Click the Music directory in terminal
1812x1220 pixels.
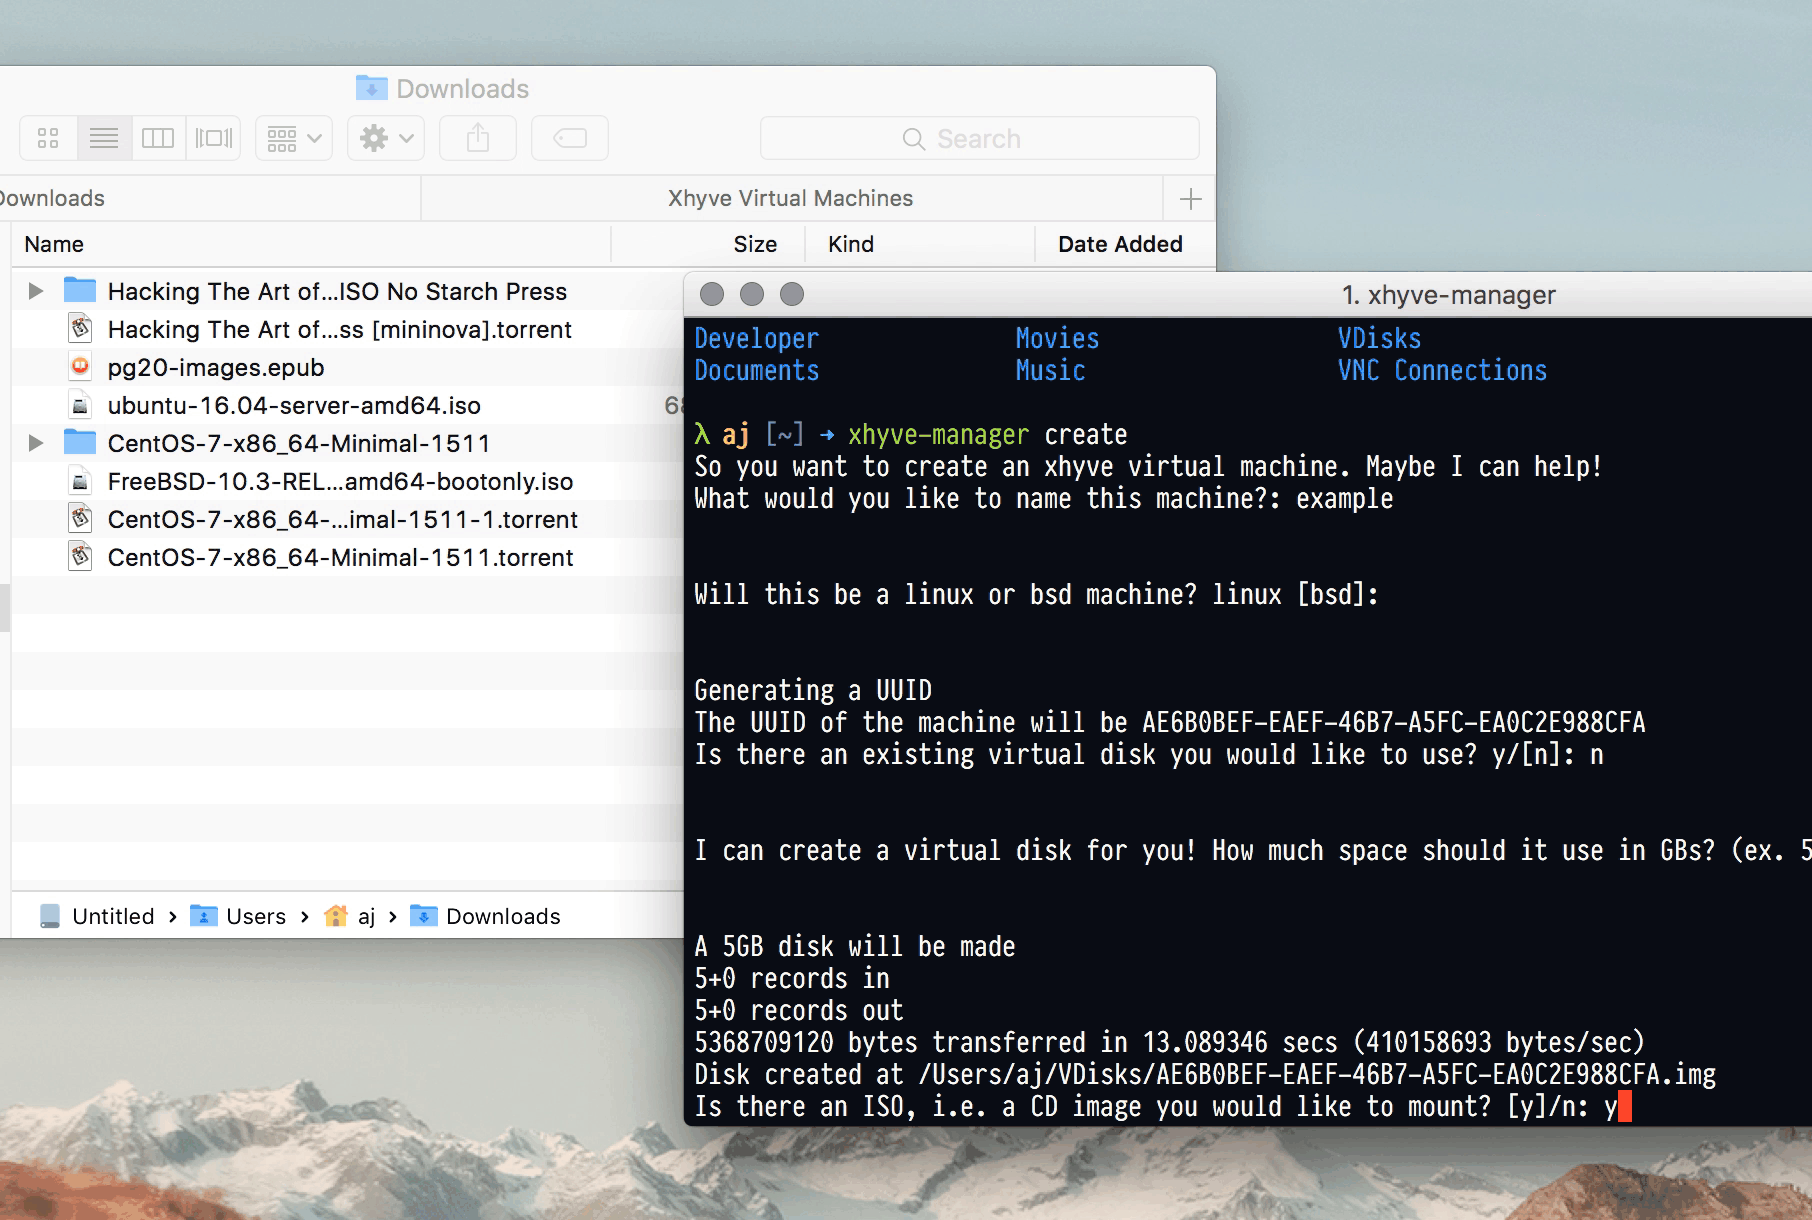[x=1050, y=370]
